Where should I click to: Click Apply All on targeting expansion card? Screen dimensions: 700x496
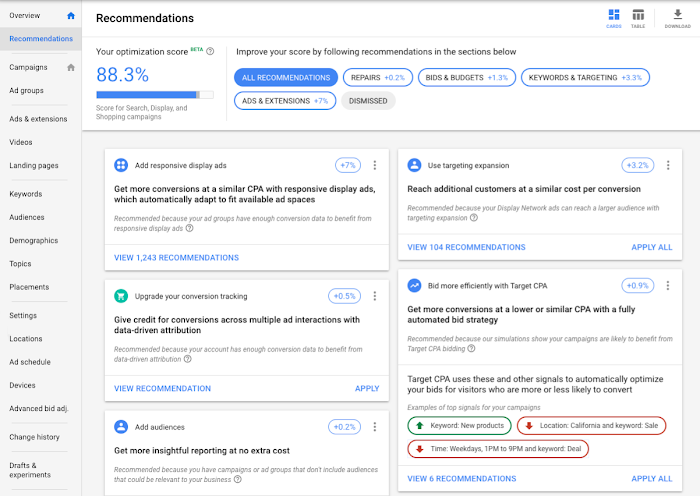point(652,247)
